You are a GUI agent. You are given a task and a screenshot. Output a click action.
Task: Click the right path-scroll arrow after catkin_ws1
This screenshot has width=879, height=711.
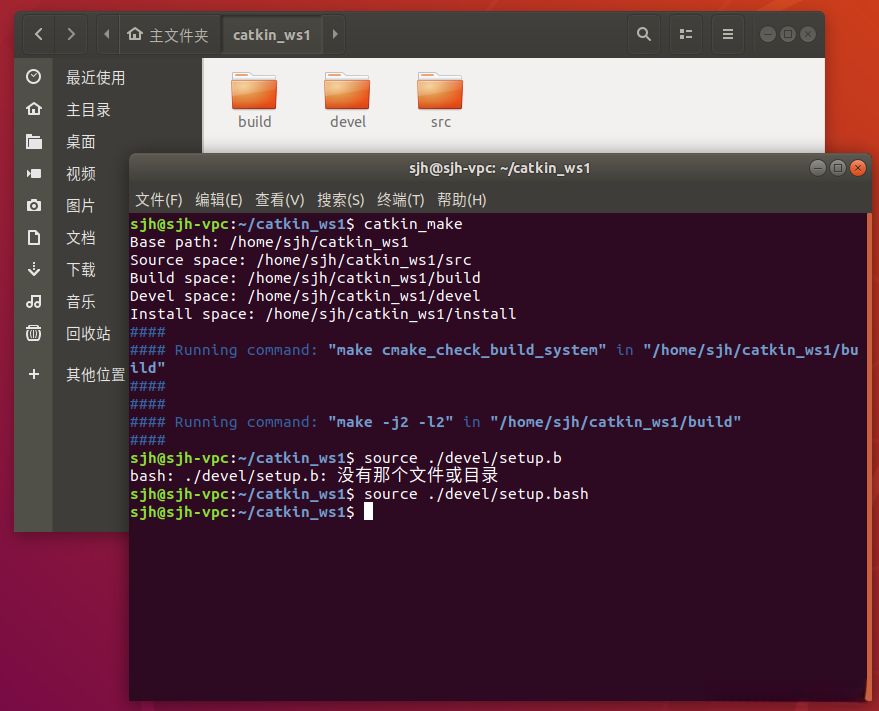pyautogui.click(x=335, y=34)
